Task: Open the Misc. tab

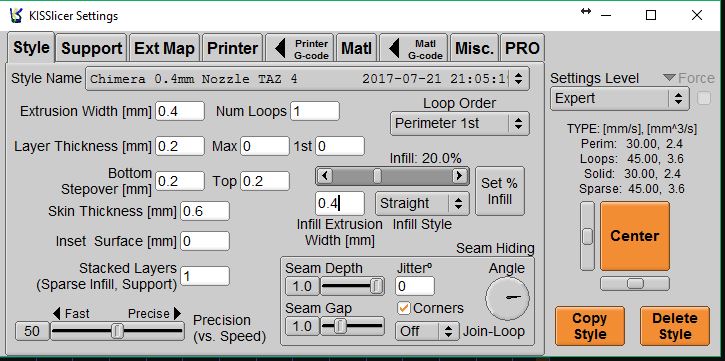Action: (x=474, y=48)
